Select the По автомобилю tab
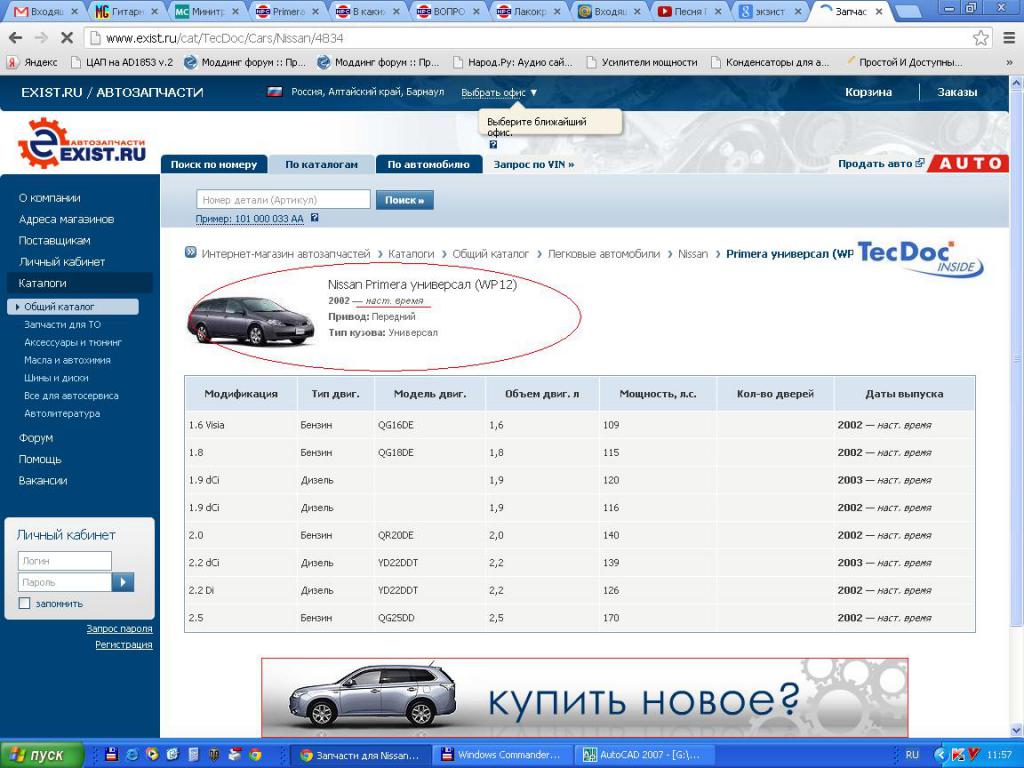Screen dimensions: 1024x768 pos(428,165)
